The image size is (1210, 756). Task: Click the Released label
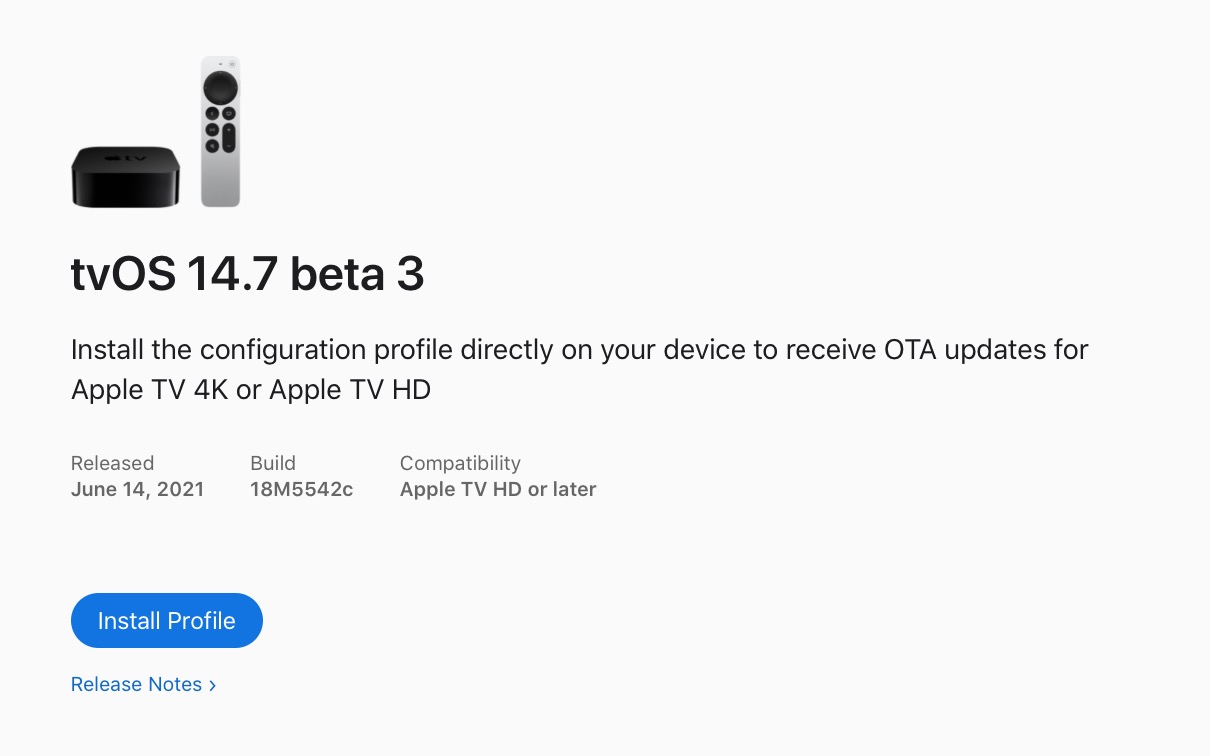[x=112, y=463]
